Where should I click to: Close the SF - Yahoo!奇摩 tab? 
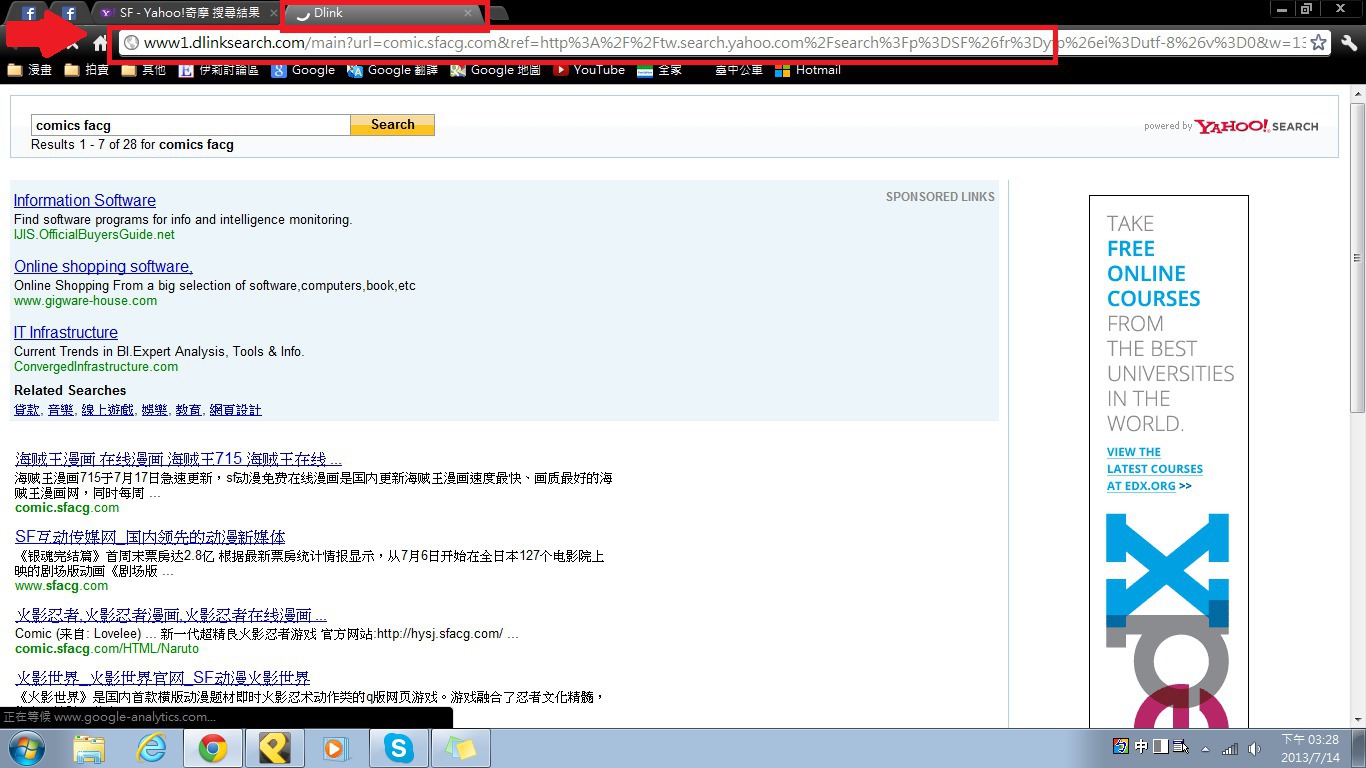[273, 13]
